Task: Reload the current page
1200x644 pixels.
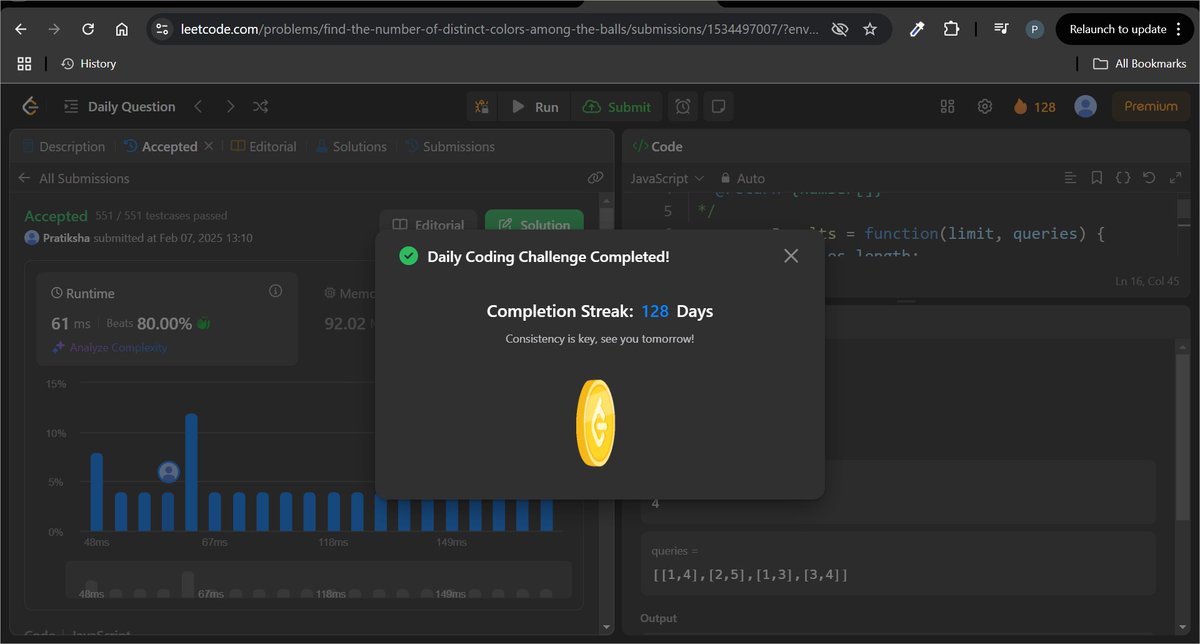Action: [x=88, y=29]
